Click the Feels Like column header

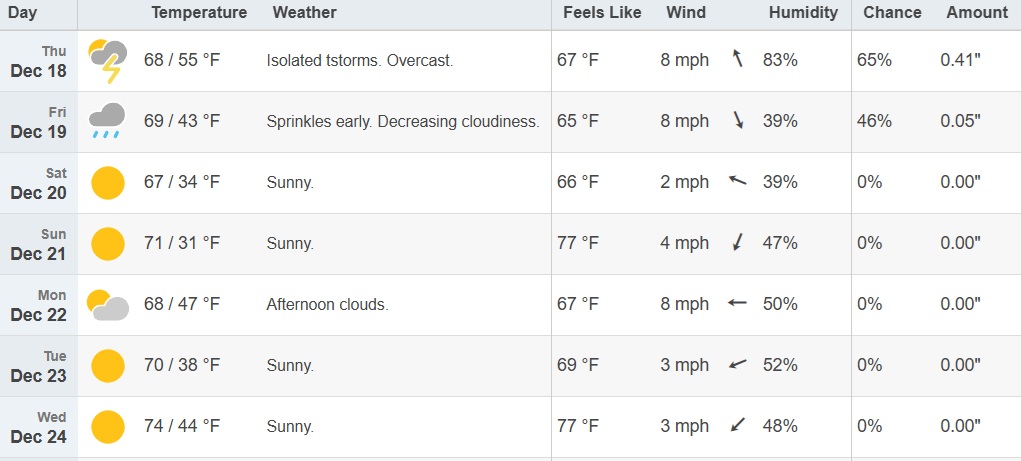tap(596, 13)
